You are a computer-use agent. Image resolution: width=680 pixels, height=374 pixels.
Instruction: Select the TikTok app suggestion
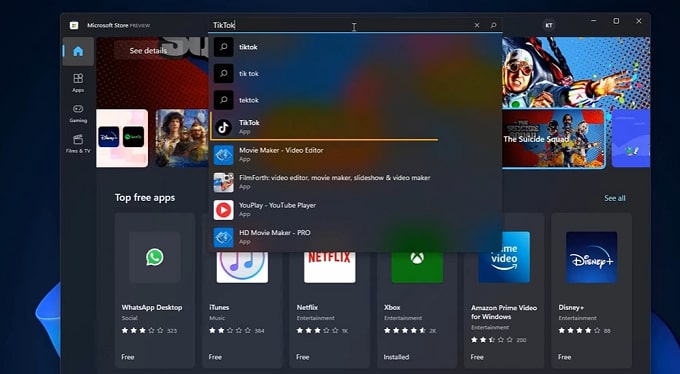click(324, 127)
